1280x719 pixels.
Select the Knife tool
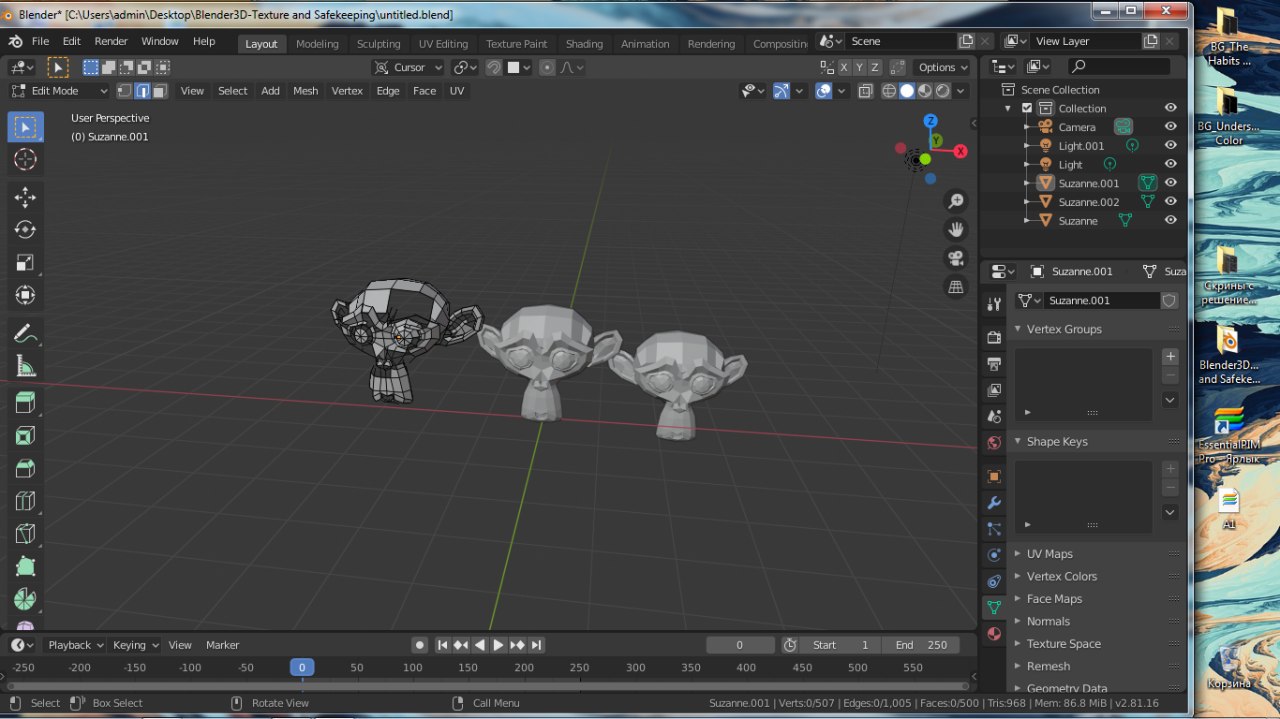25,534
